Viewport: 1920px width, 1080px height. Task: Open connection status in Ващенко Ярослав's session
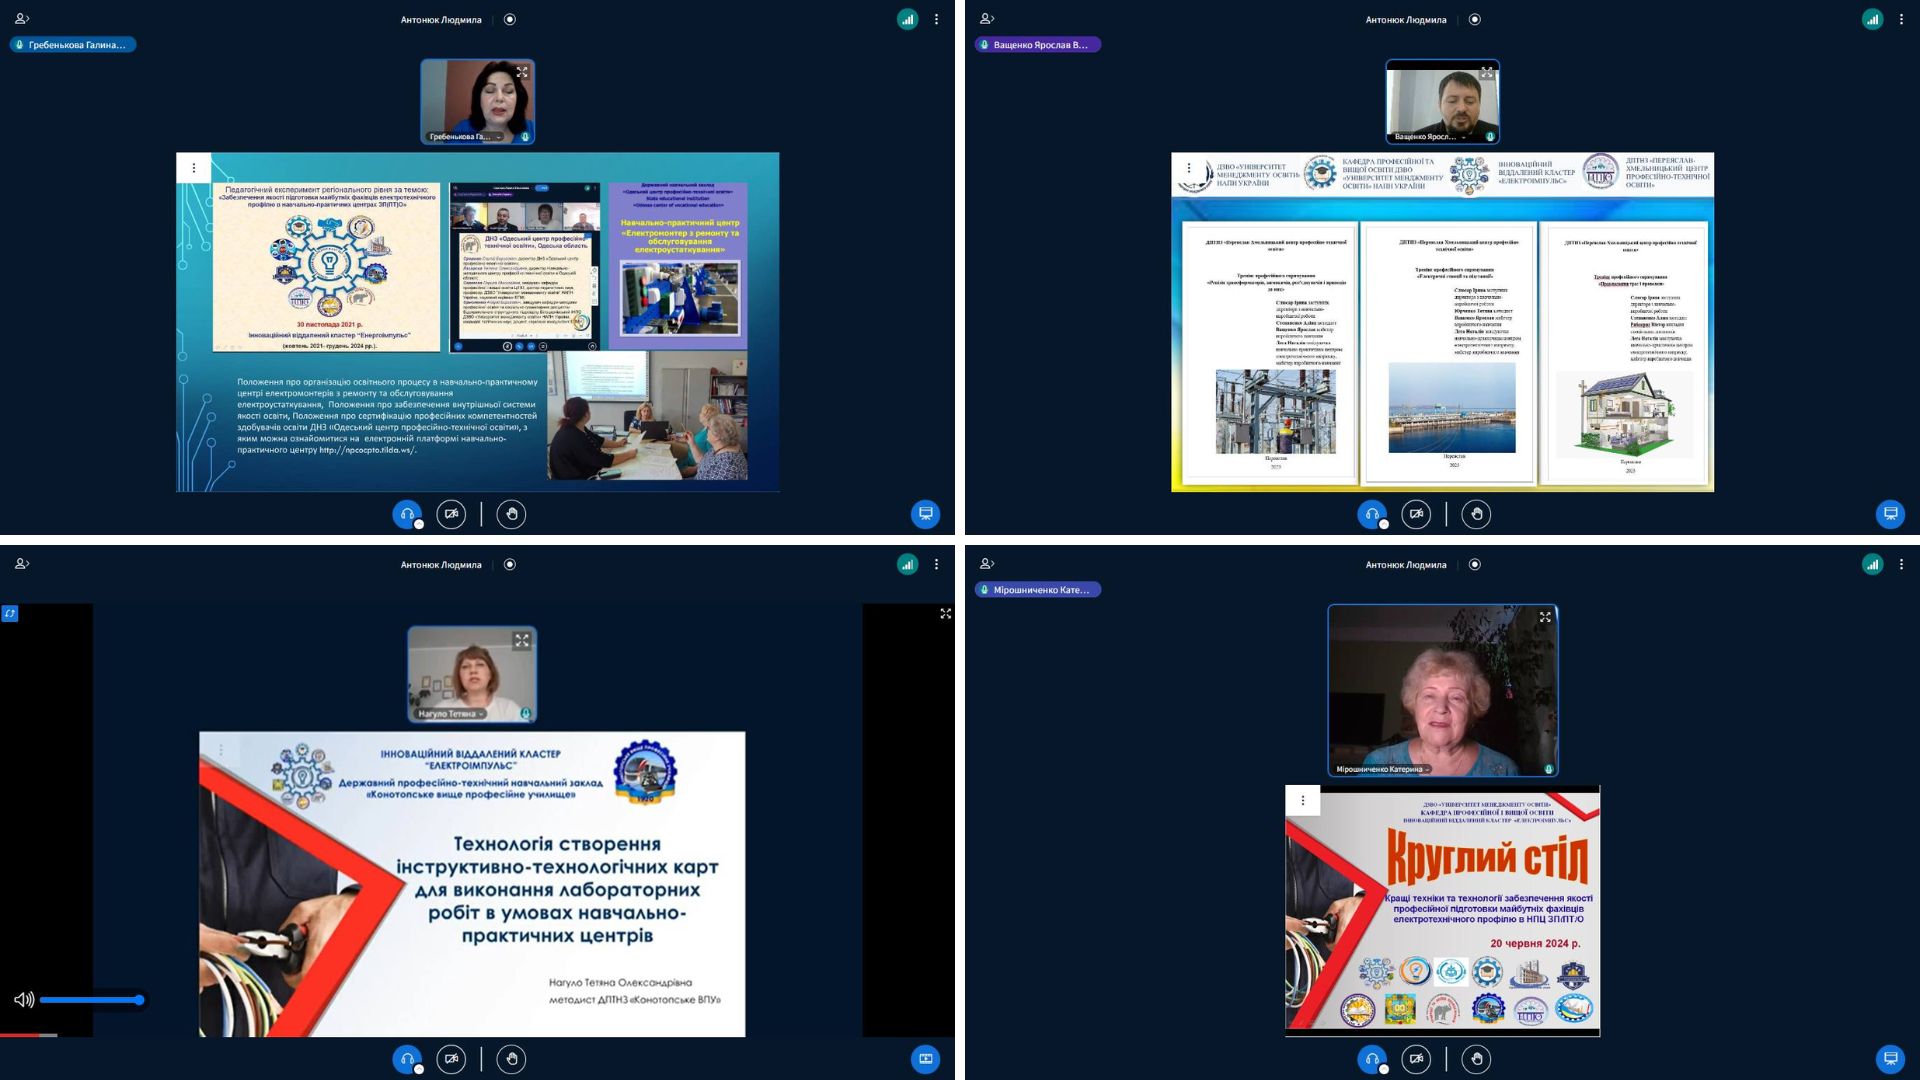tap(1872, 19)
